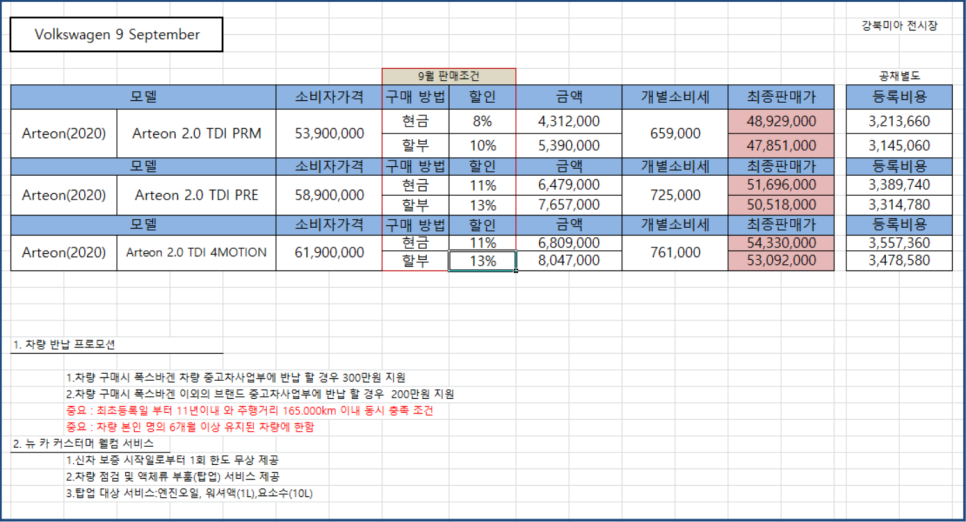This screenshot has height=522, width=966.
Task: Click the red note about 6개월 이상 유지
Action: [x=190, y=426]
